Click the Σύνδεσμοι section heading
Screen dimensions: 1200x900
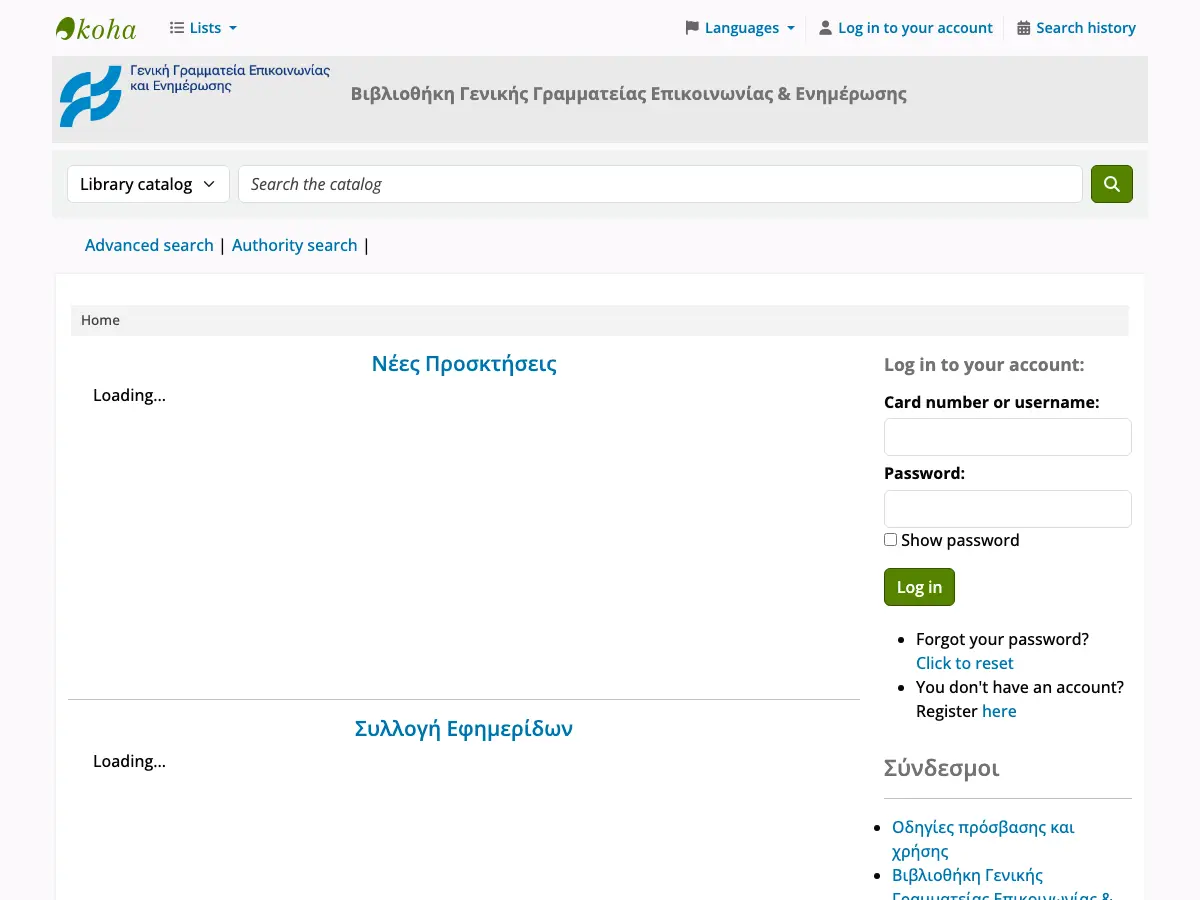942,768
